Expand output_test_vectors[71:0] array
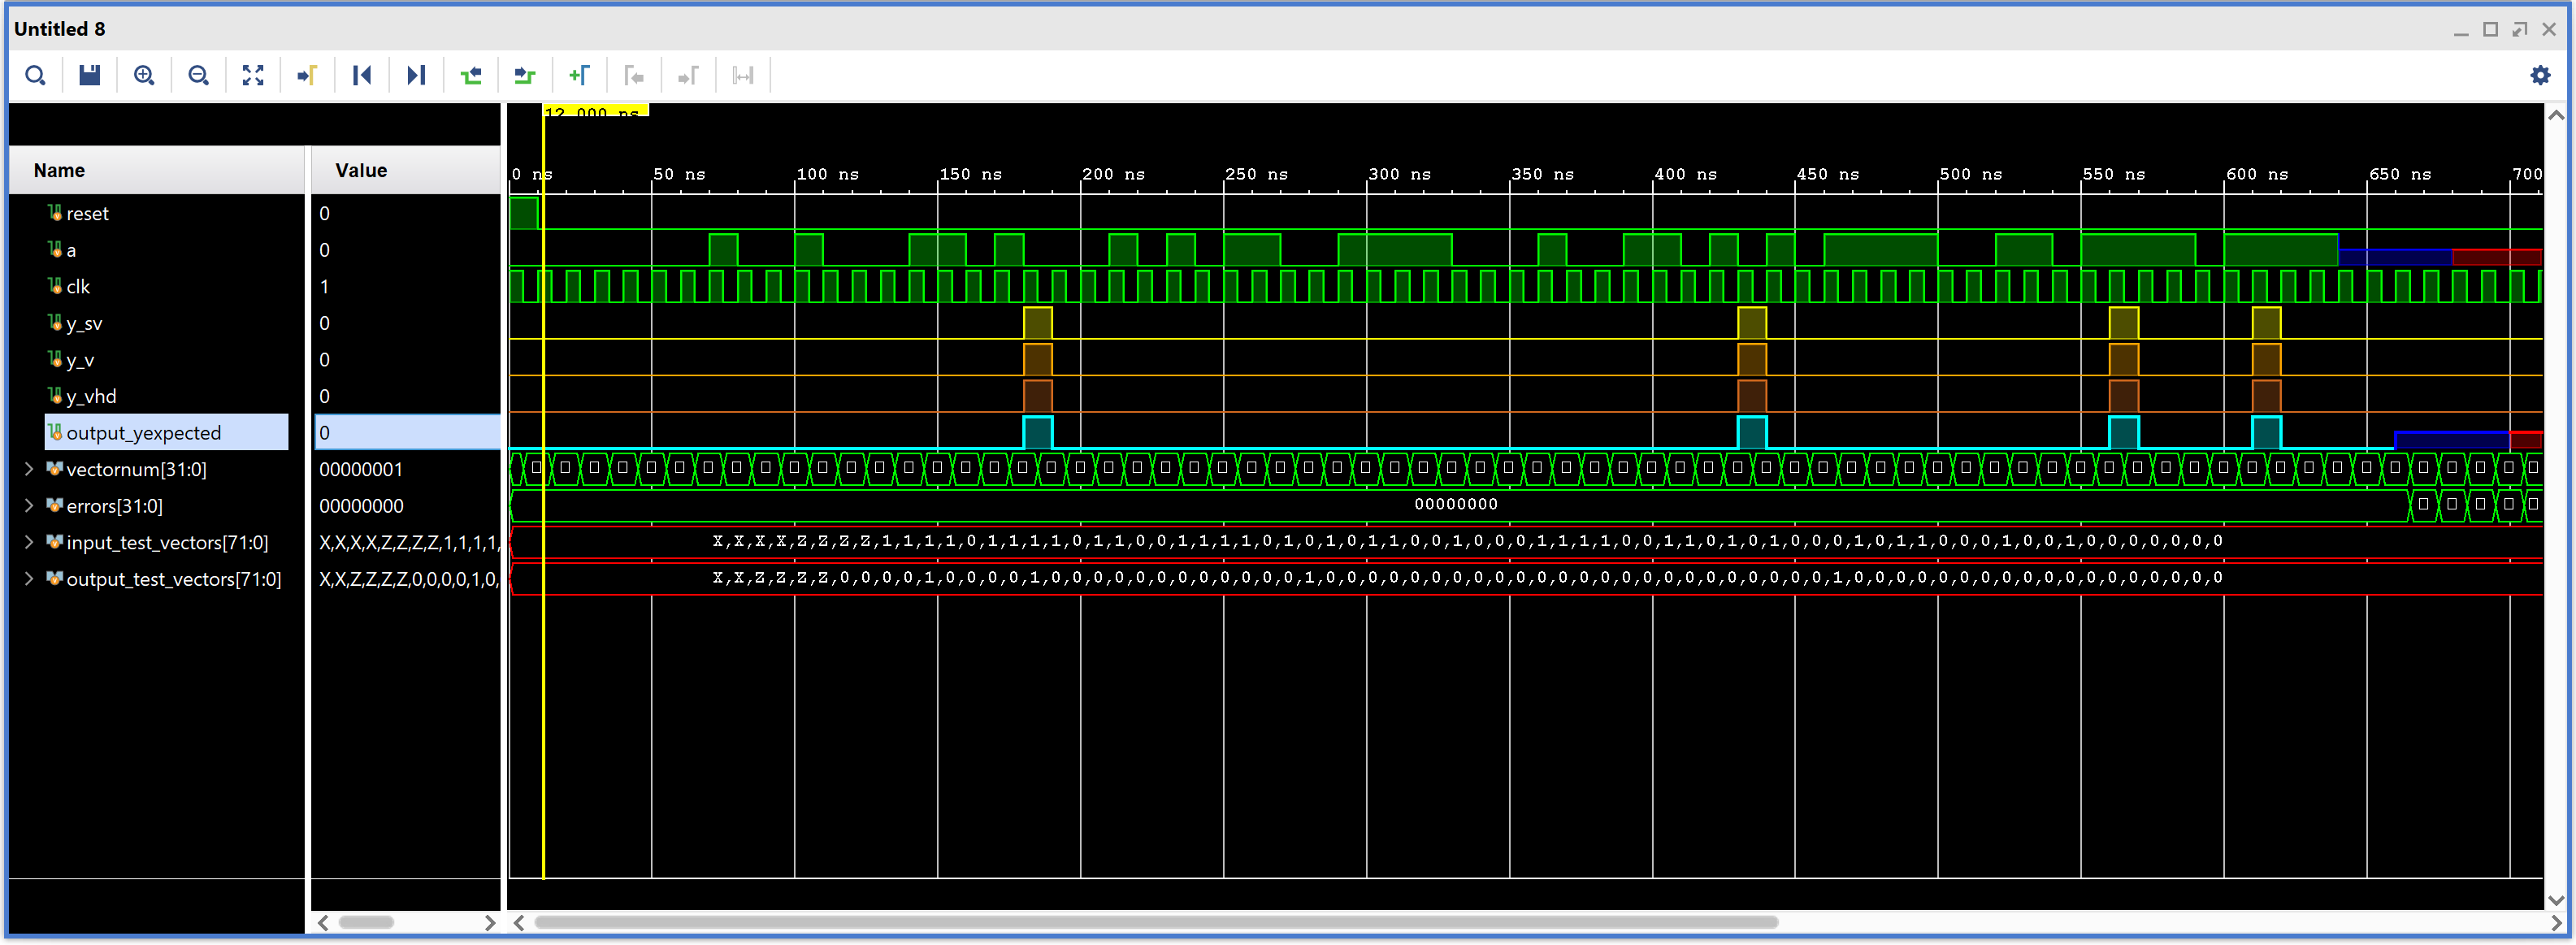Screen dimensions: 2576x945 [29, 579]
